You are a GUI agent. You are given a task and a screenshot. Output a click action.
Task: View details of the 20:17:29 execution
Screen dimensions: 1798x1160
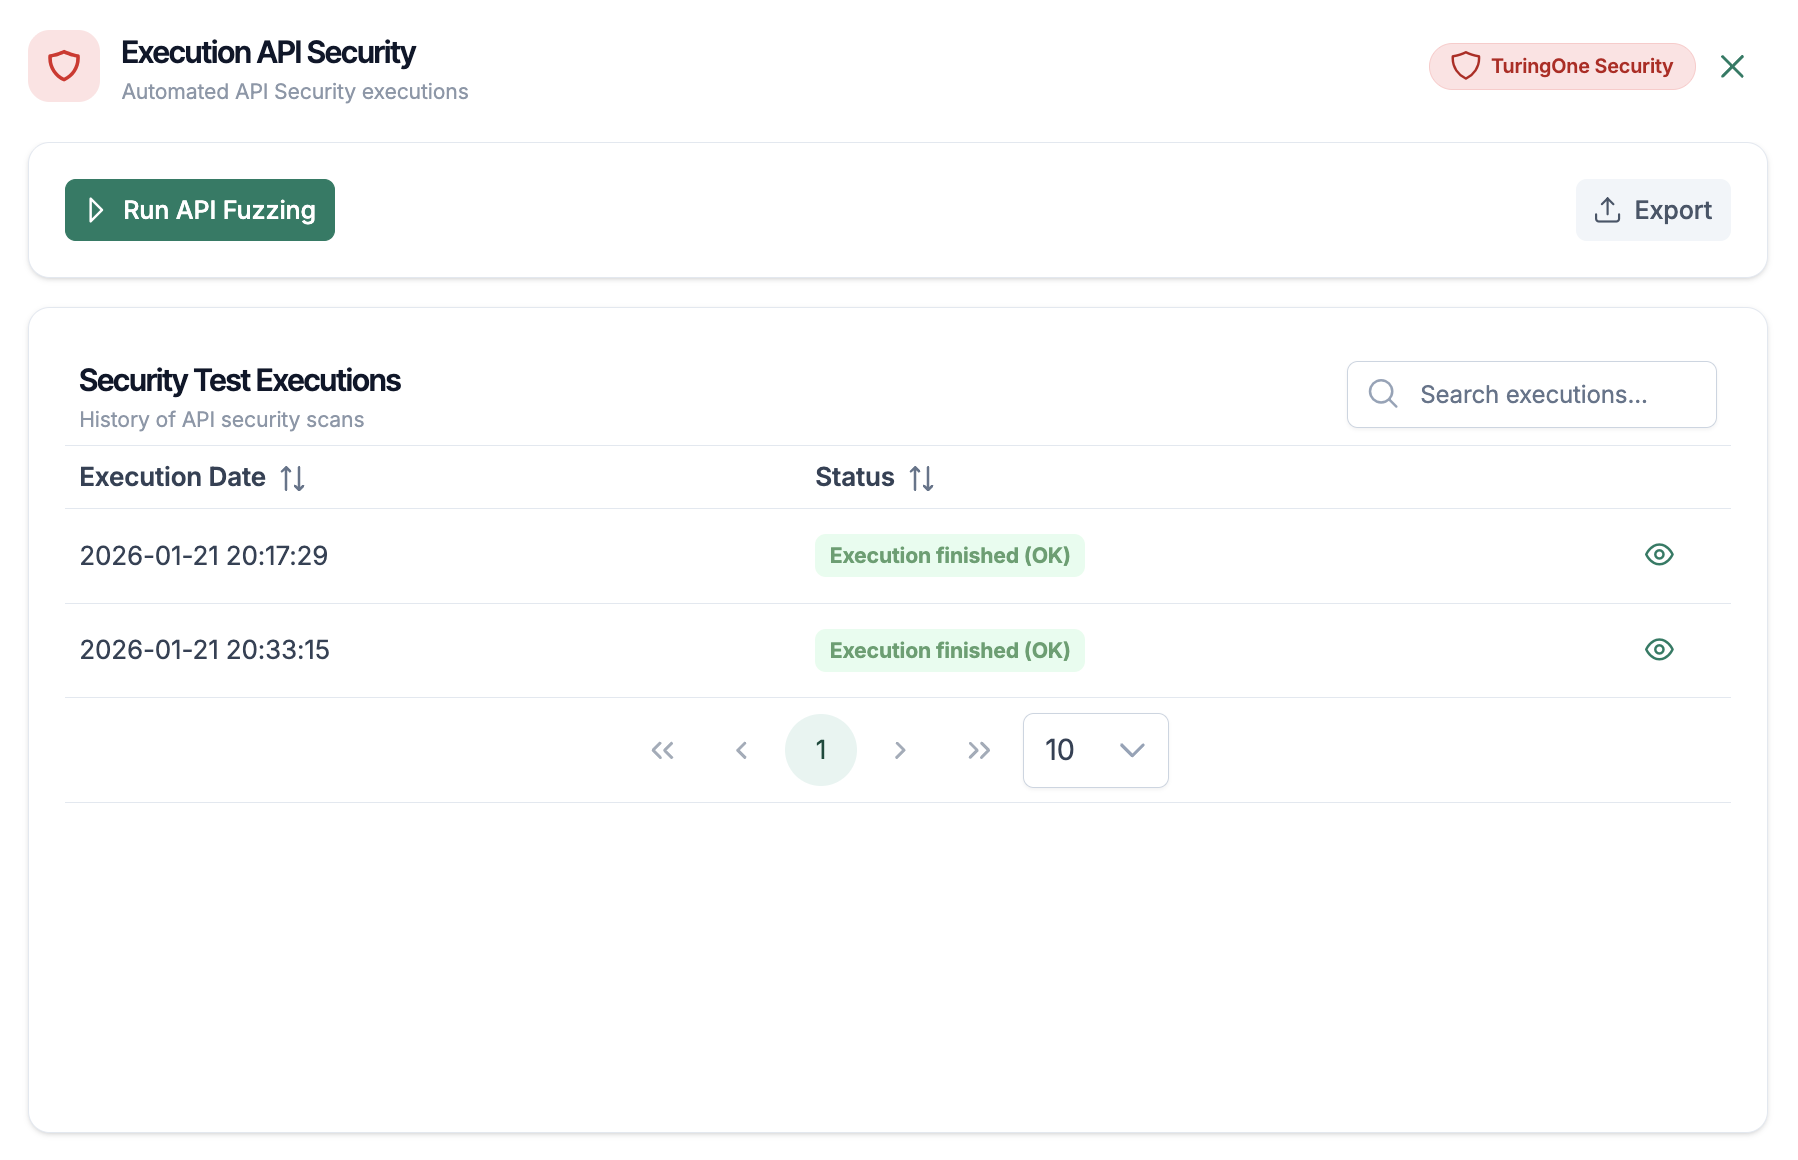pyautogui.click(x=1659, y=555)
